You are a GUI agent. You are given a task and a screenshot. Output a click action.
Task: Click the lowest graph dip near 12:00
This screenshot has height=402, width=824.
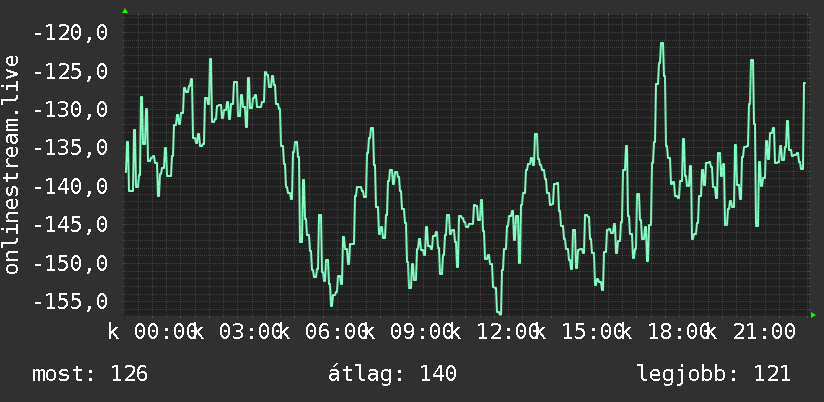coord(499,313)
